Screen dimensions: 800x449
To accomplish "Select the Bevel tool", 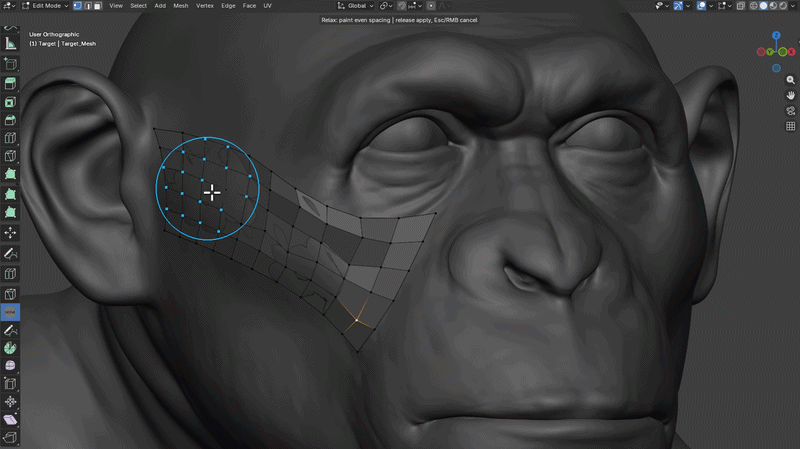I will [x=10, y=120].
